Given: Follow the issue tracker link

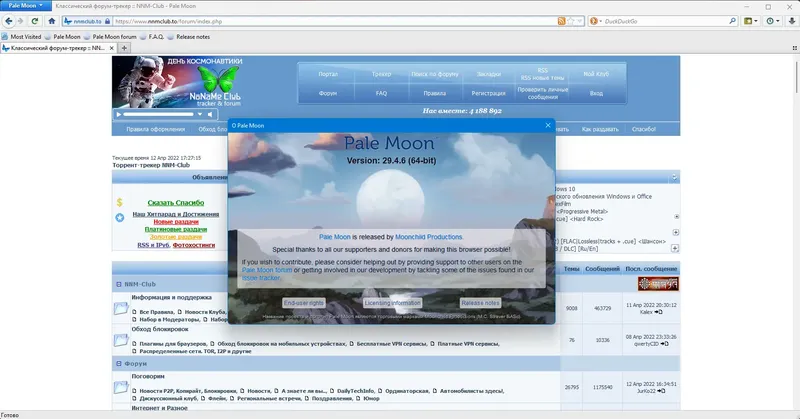Looking at the screenshot, I should click(x=261, y=278).
